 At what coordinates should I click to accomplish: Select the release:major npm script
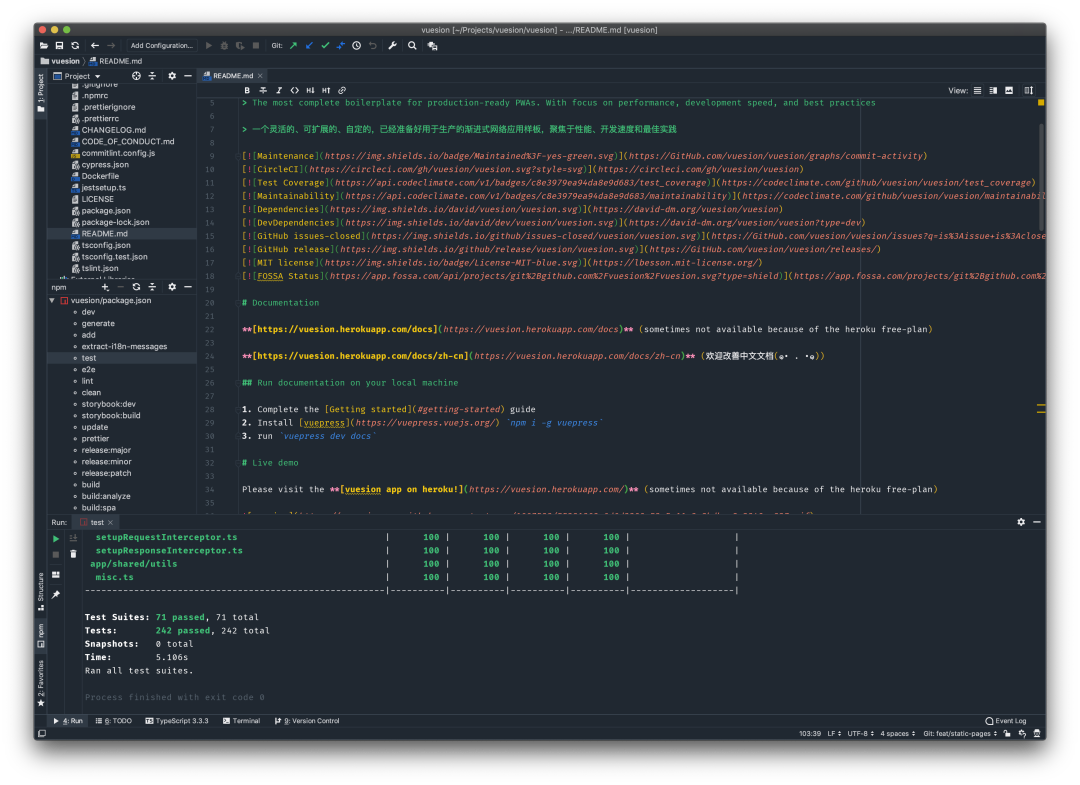click(106, 450)
